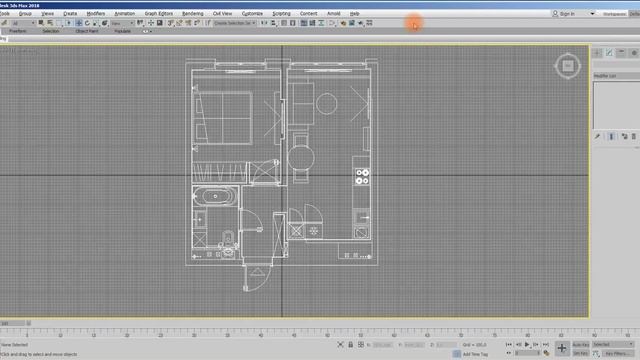Toggle Angle Snap
640x360 pixels.
click(x=179, y=23)
